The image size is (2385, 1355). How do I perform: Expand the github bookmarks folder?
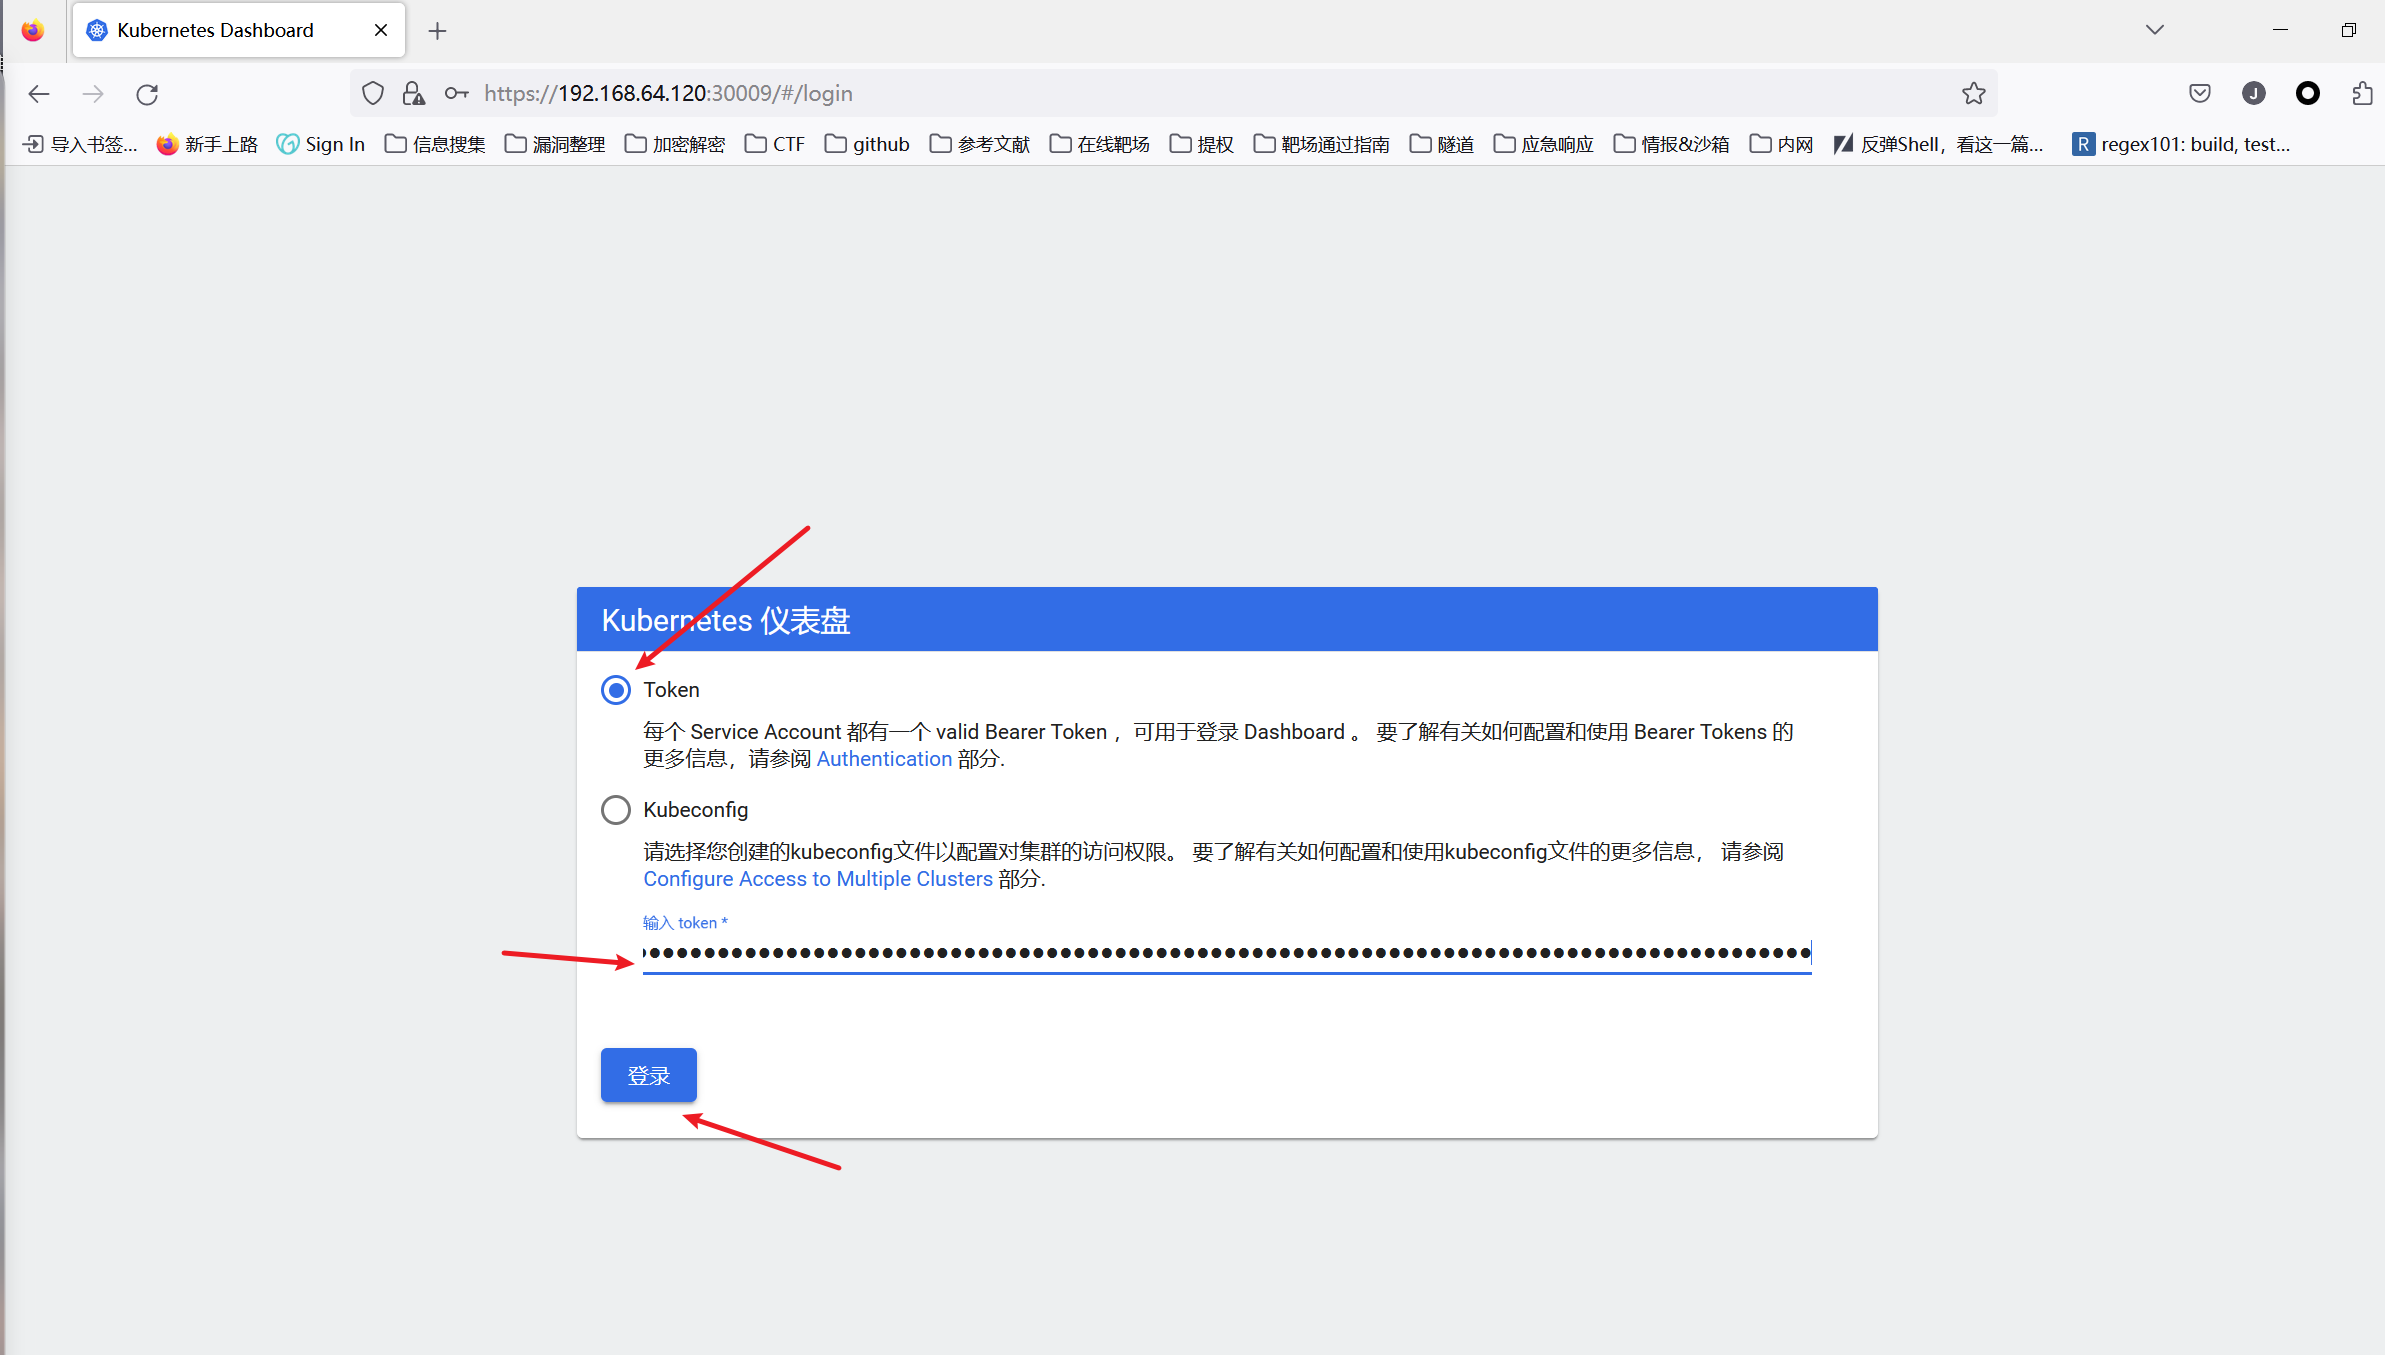[867, 144]
